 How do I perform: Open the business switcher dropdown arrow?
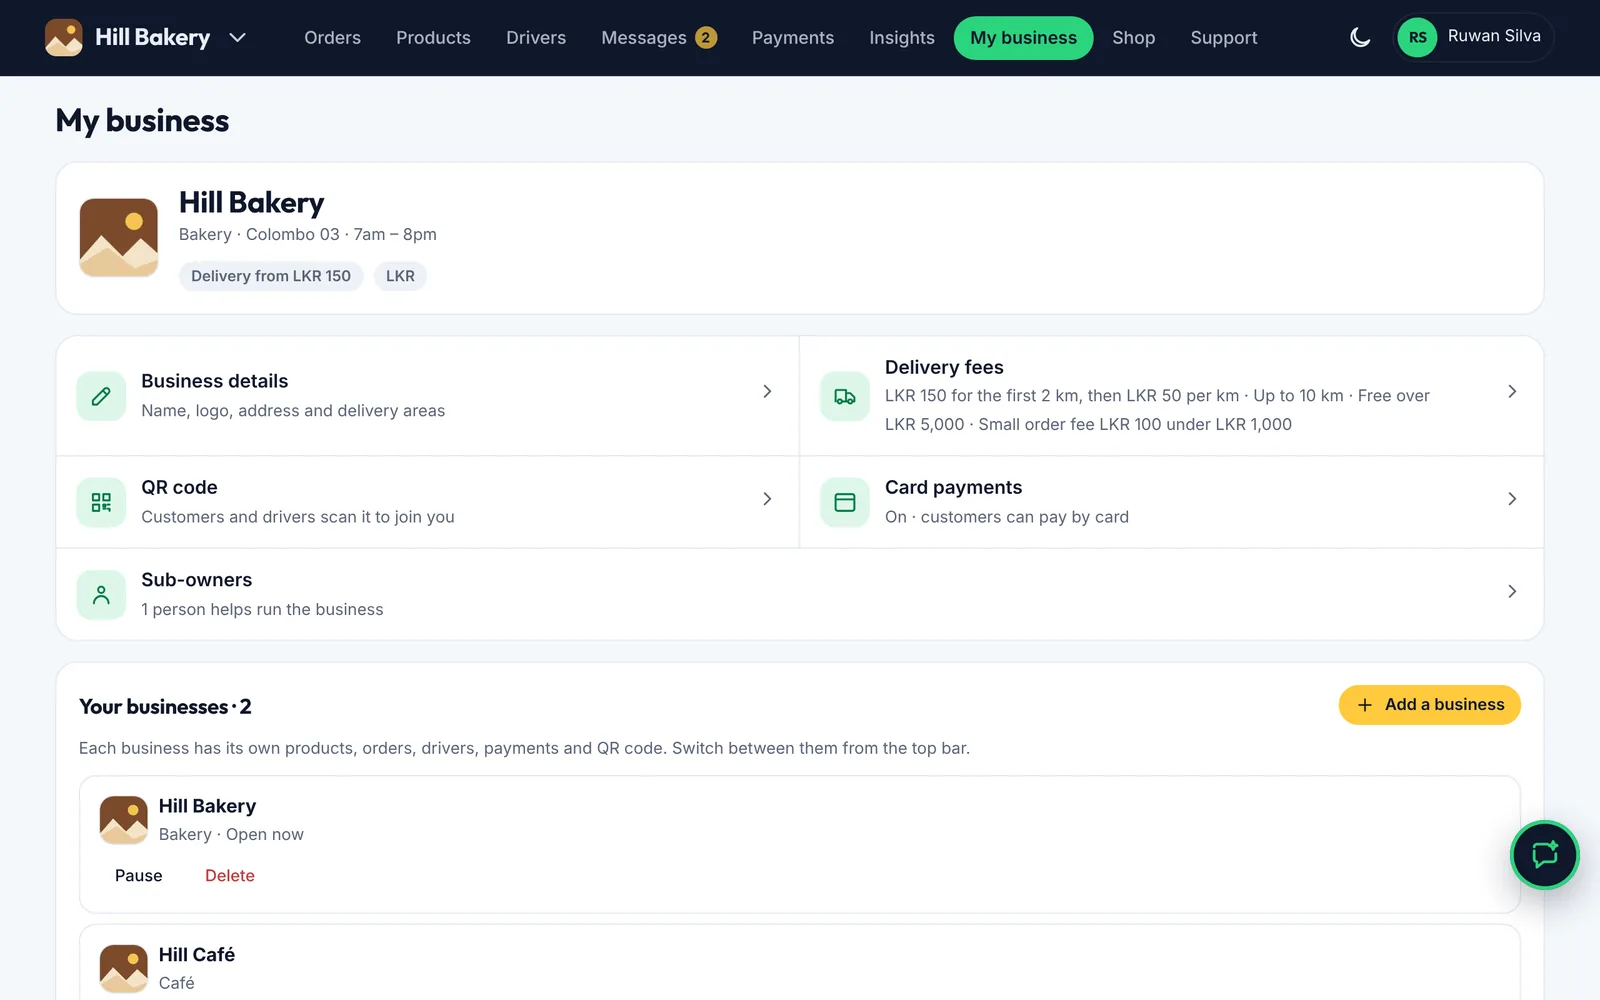point(237,38)
